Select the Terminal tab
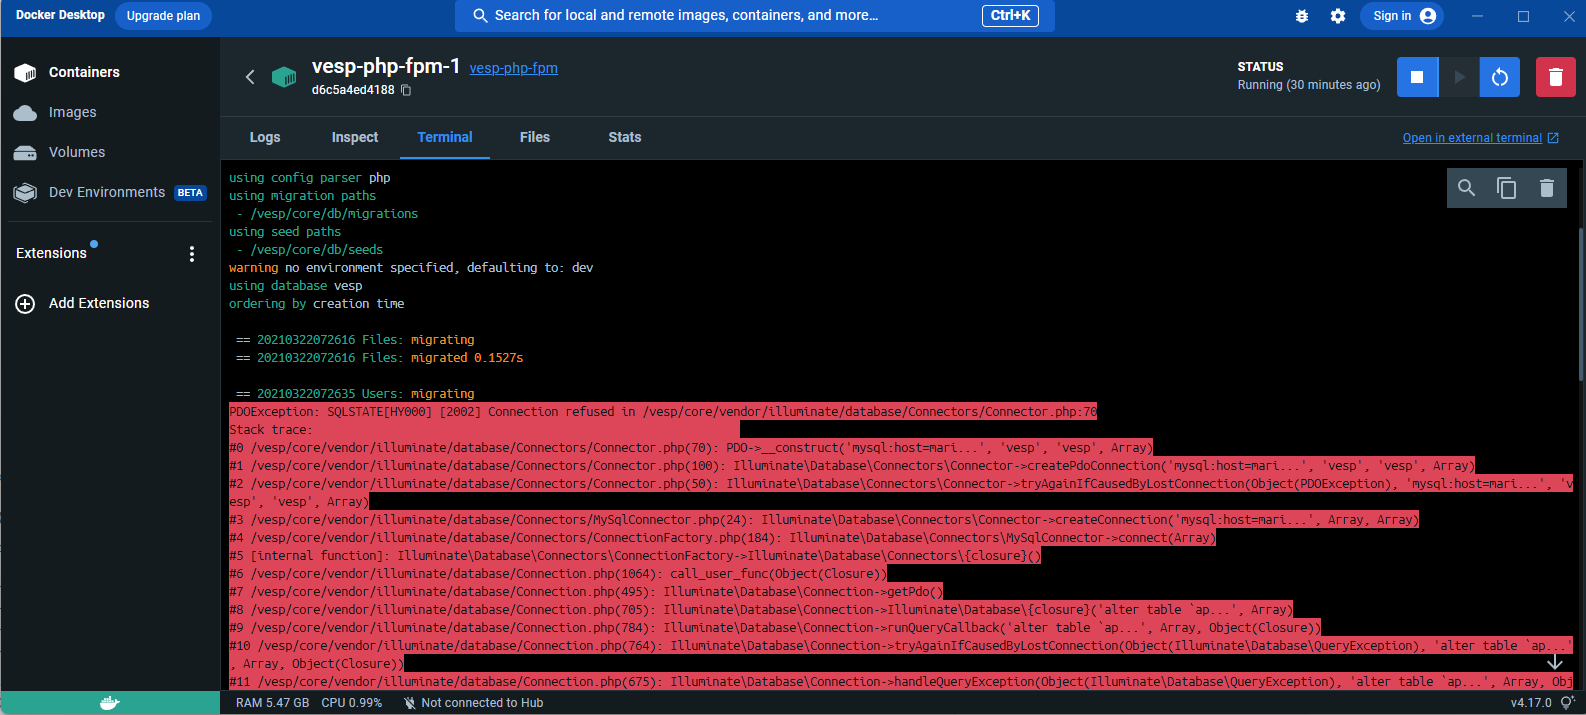The width and height of the screenshot is (1586, 715). 445,137
